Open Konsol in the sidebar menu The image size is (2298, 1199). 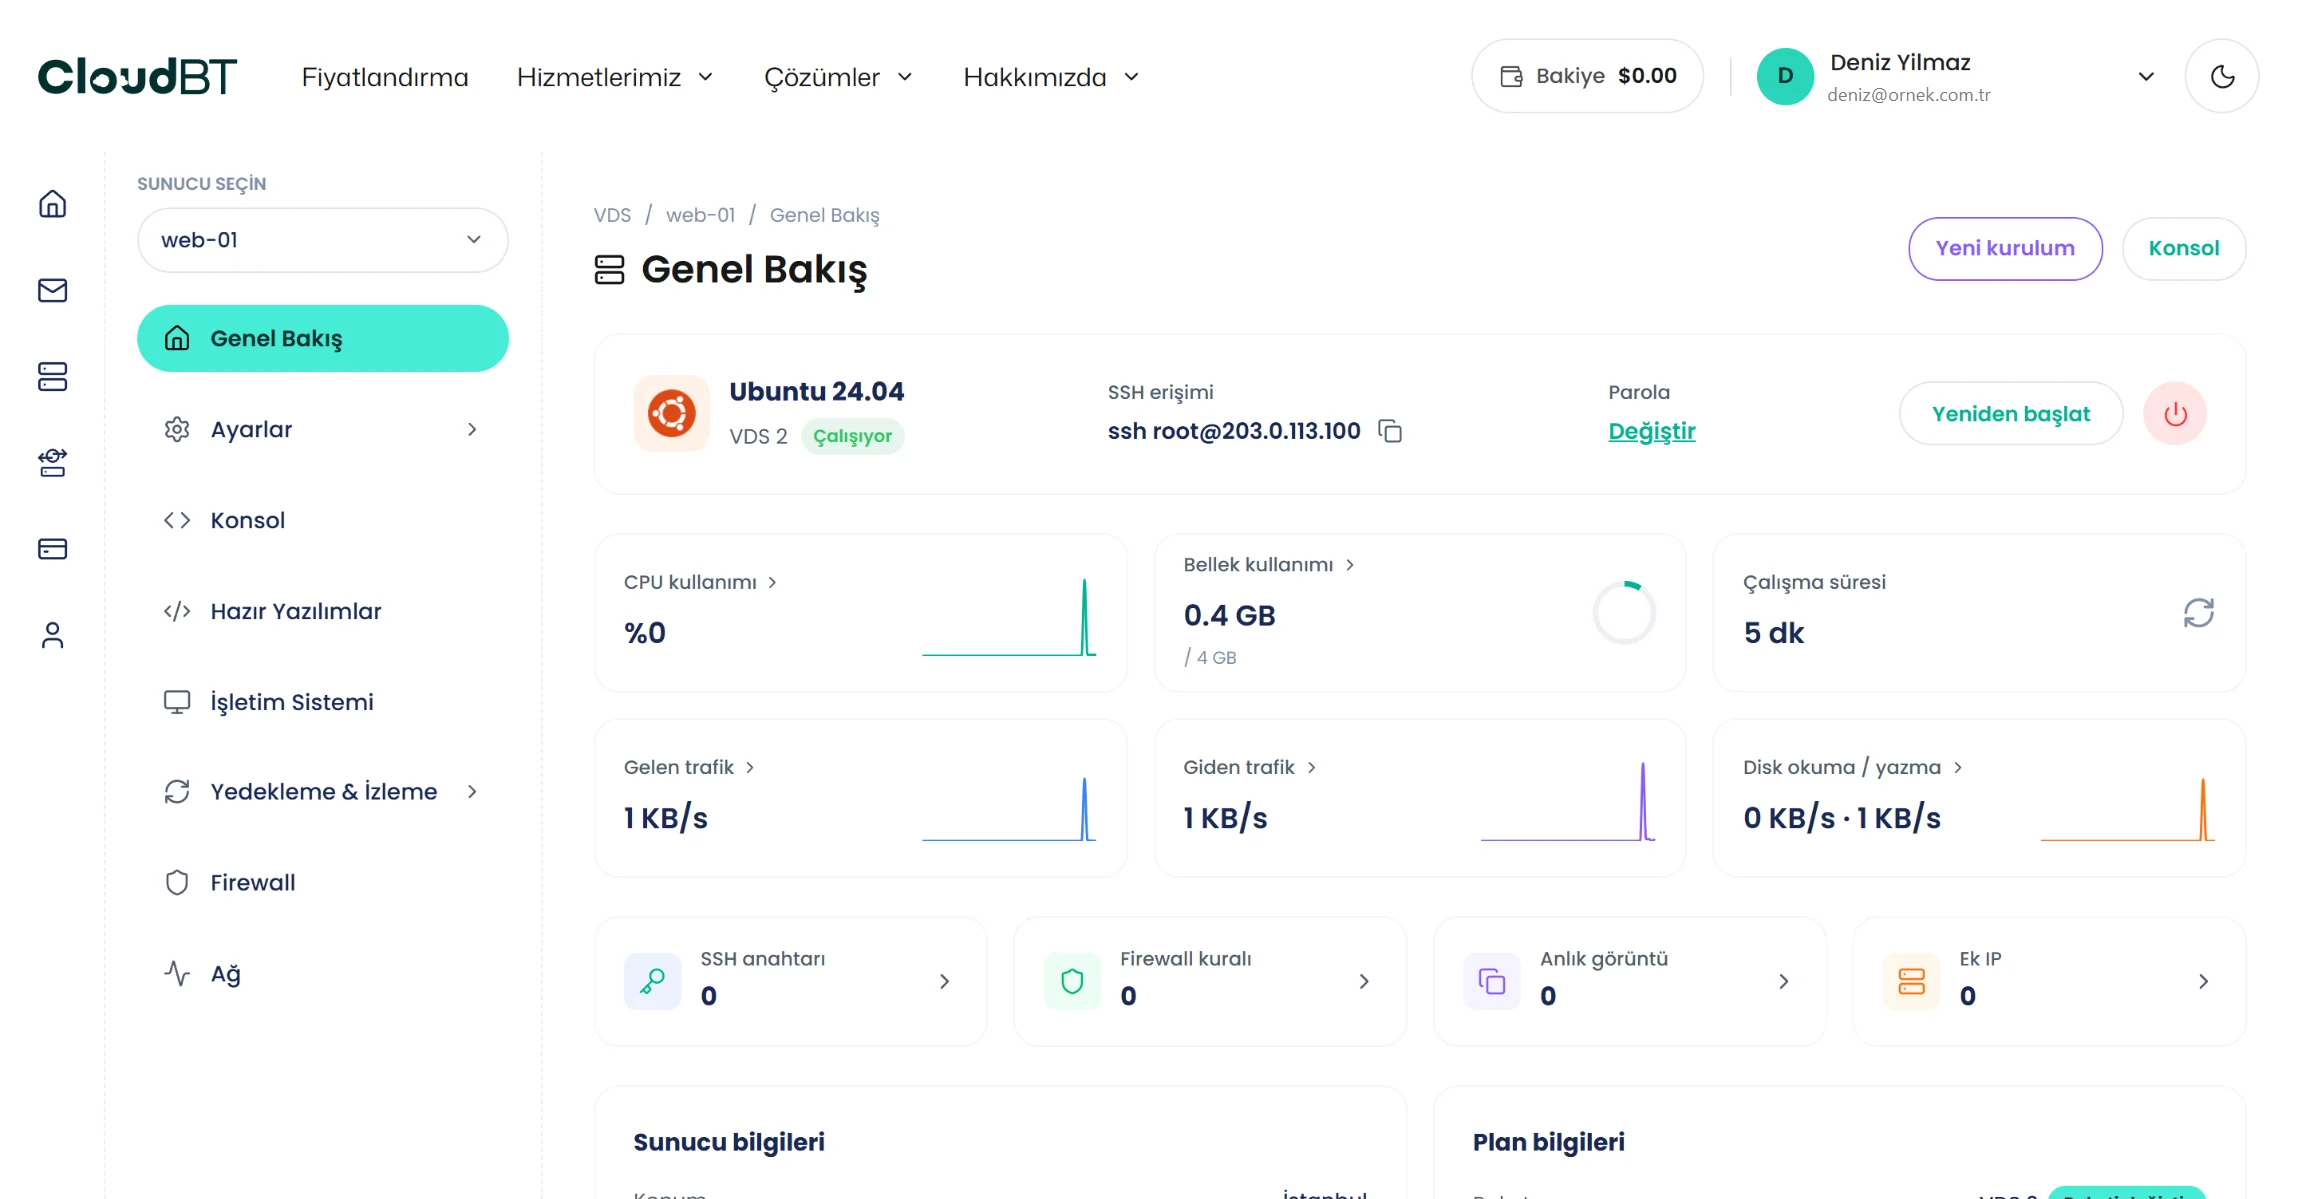coord(323,520)
